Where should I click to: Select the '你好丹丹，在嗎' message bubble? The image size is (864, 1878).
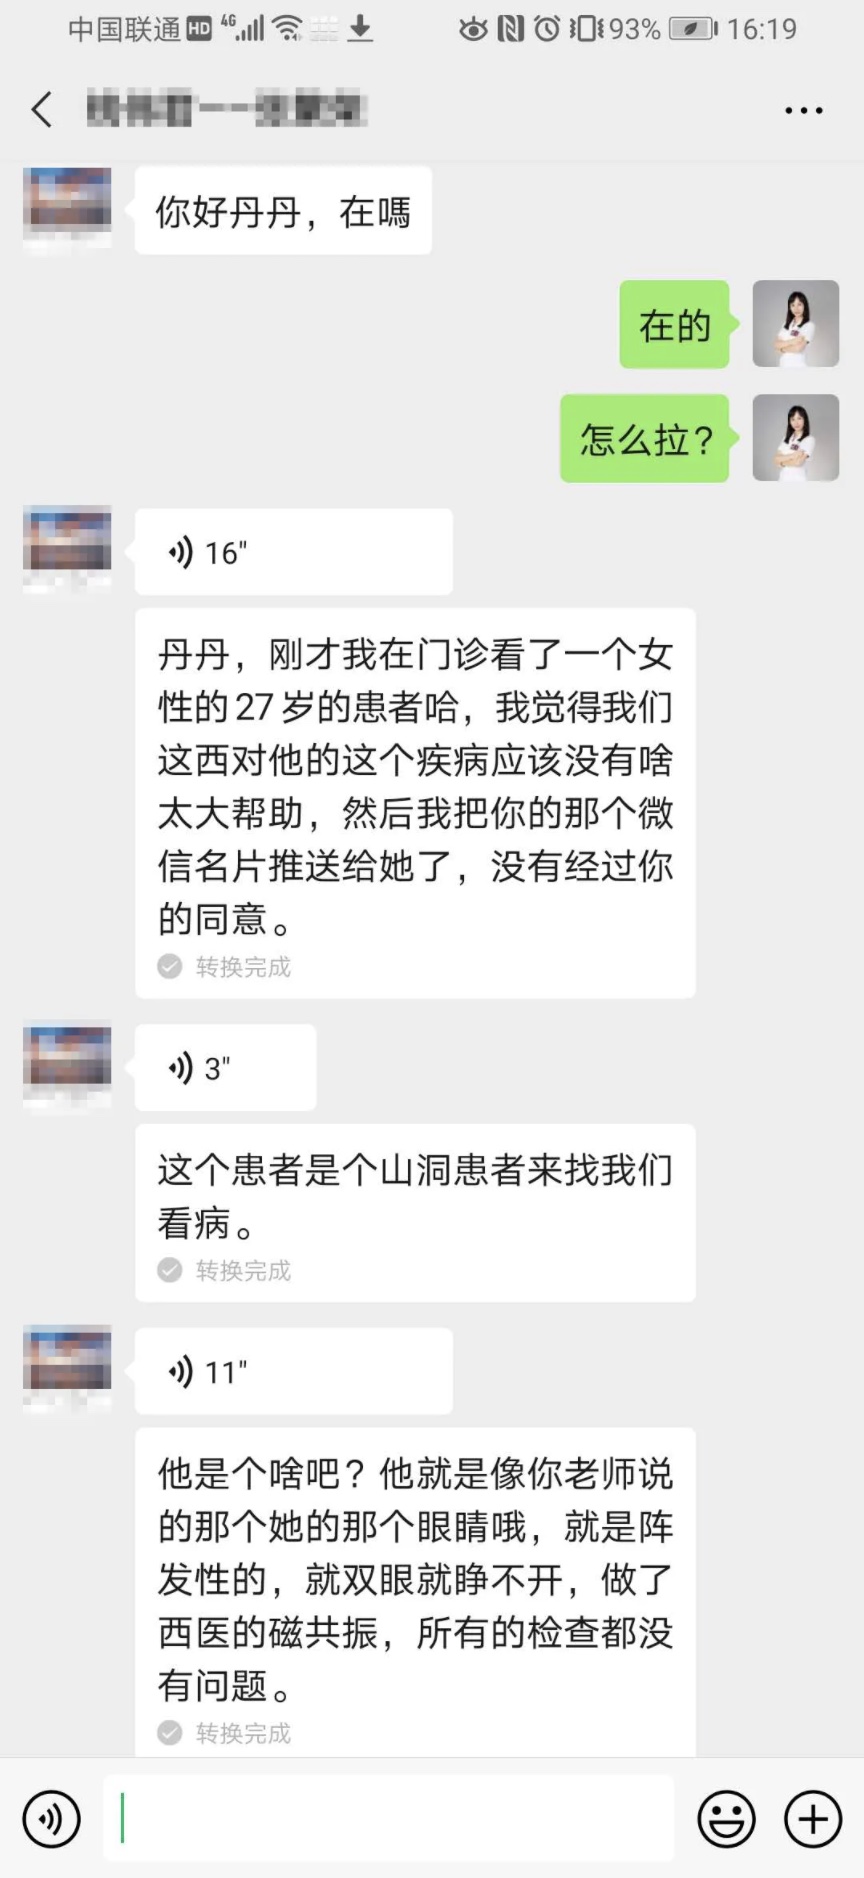point(283,210)
